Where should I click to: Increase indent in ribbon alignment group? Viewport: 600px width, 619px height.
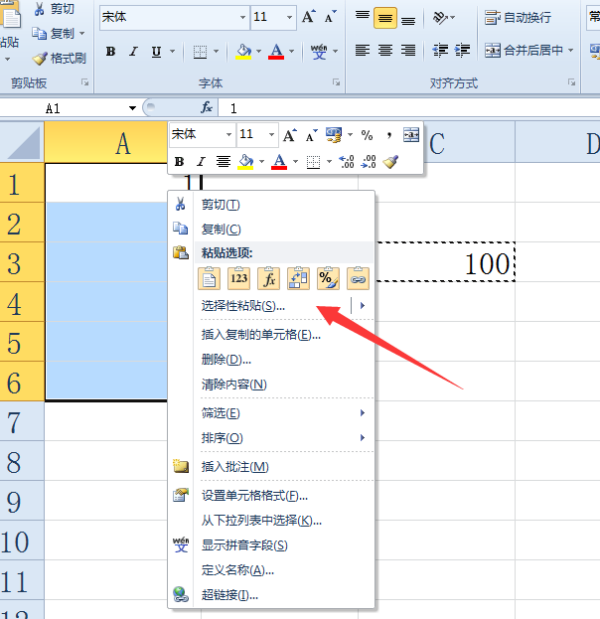pos(462,51)
